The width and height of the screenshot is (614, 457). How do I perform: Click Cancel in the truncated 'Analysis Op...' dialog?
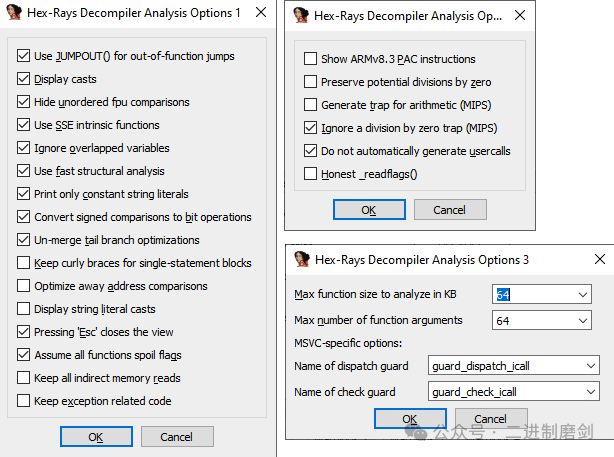tap(450, 210)
